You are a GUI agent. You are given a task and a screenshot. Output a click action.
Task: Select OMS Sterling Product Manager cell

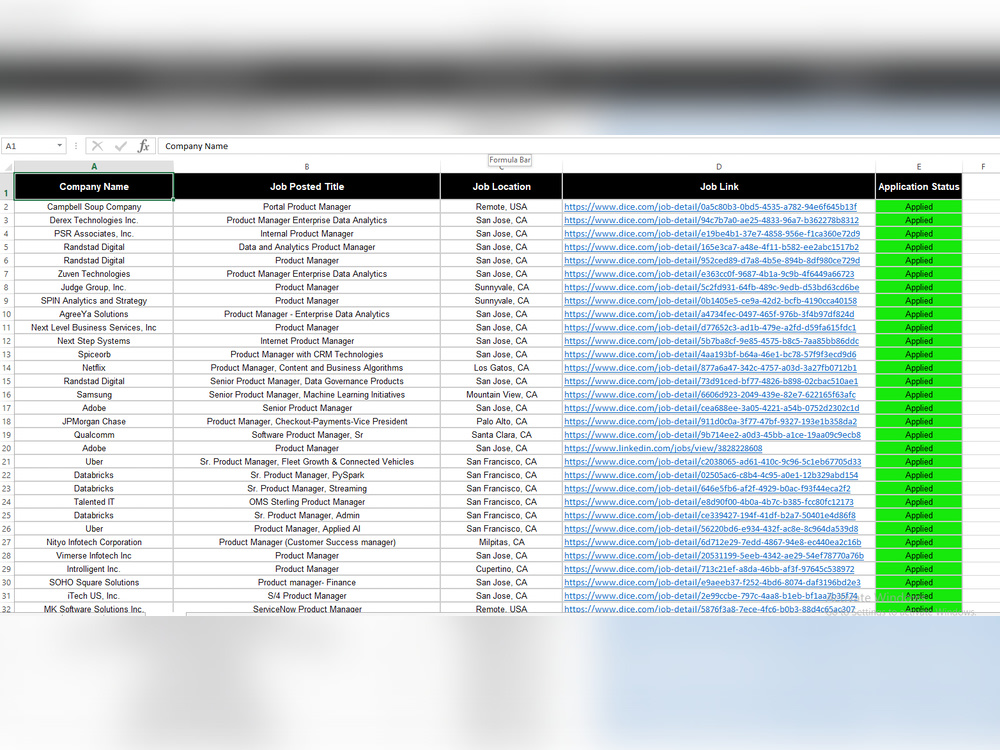307,502
